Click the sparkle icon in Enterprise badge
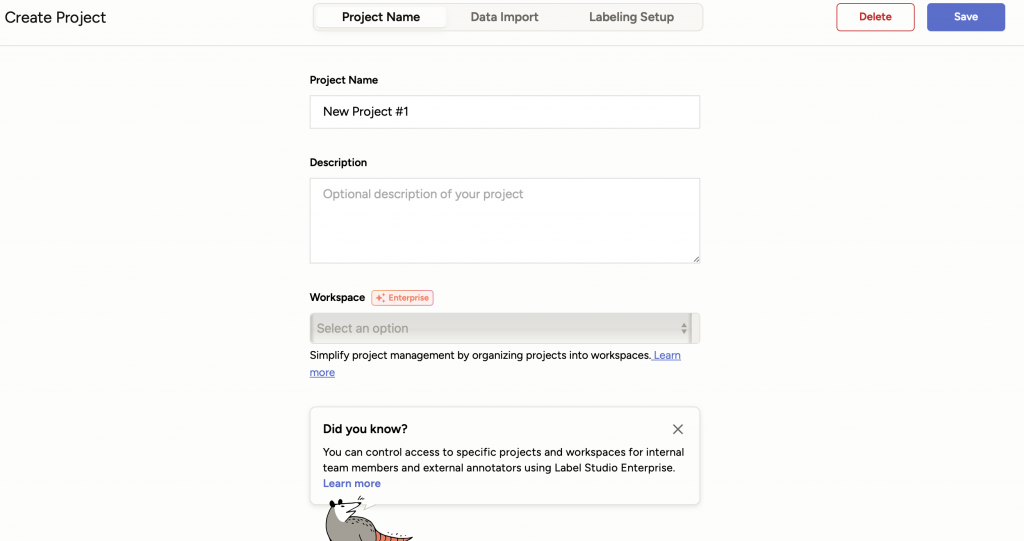This screenshot has height=541, width=1024. (380, 298)
